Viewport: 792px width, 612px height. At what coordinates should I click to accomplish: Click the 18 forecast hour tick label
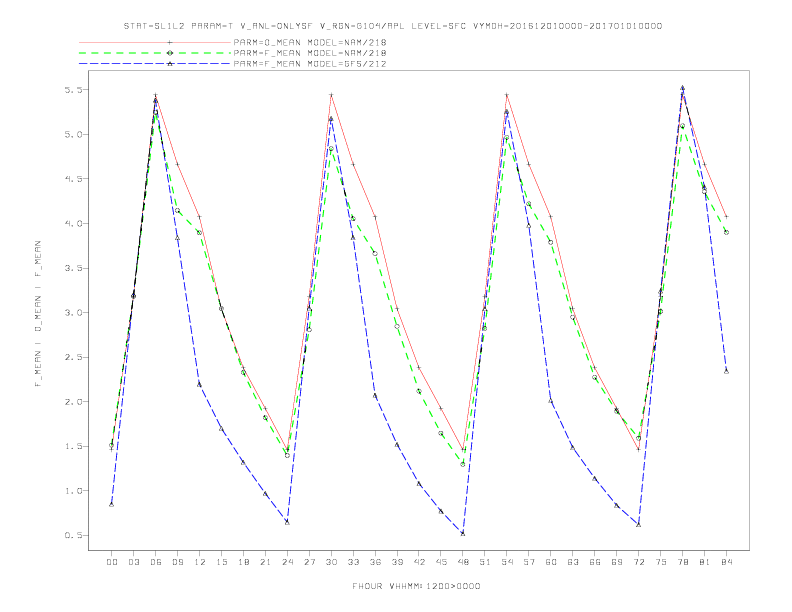click(x=243, y=562)
